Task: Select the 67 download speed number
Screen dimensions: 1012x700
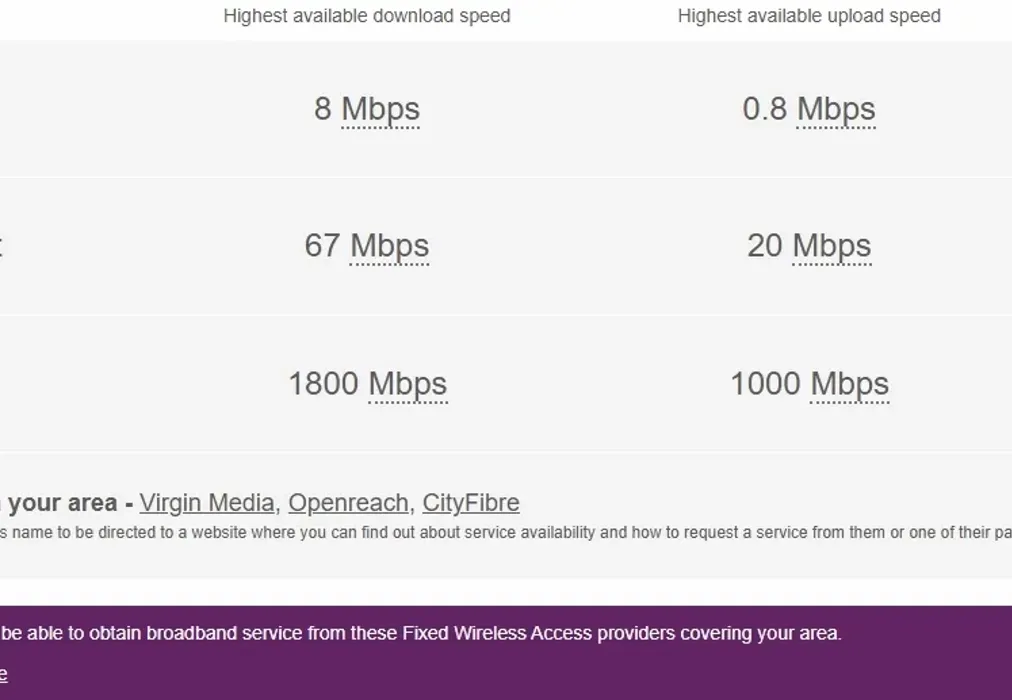Action: (x=322, y=246)
